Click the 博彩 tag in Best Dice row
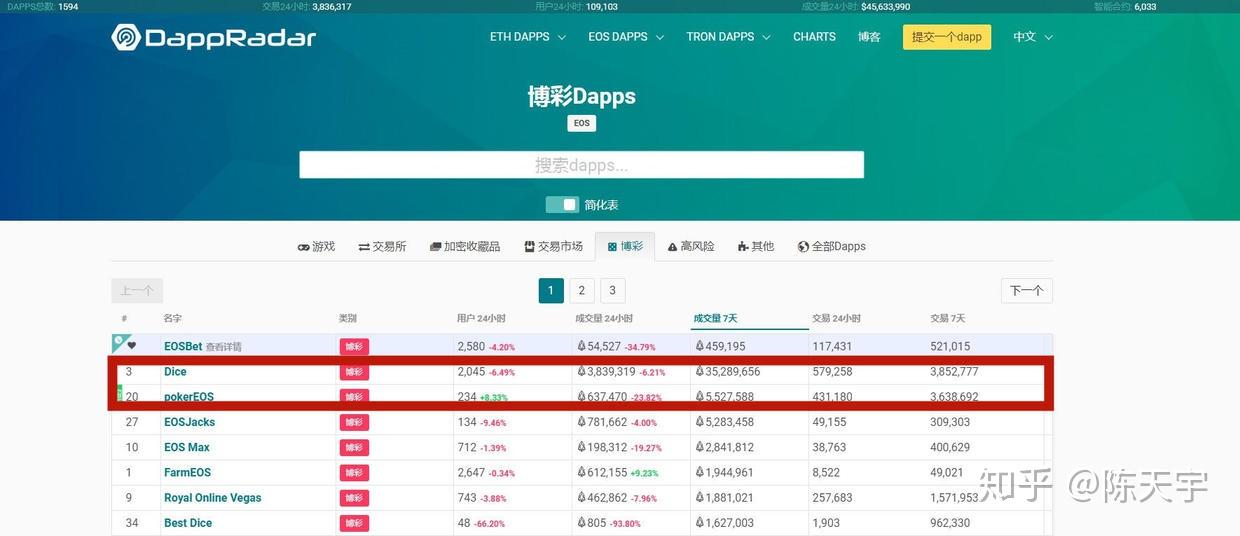The height and width of the screenshot is (536, 1240). point(354,523)
